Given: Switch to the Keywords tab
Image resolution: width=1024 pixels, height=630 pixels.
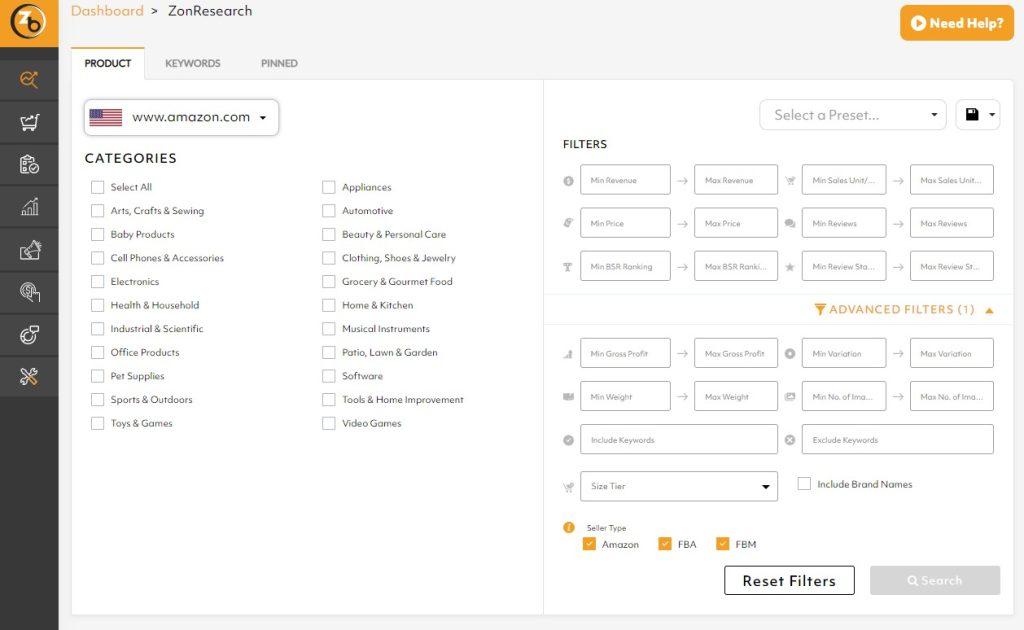Looking at the screenshot, I should click(192, 63).
